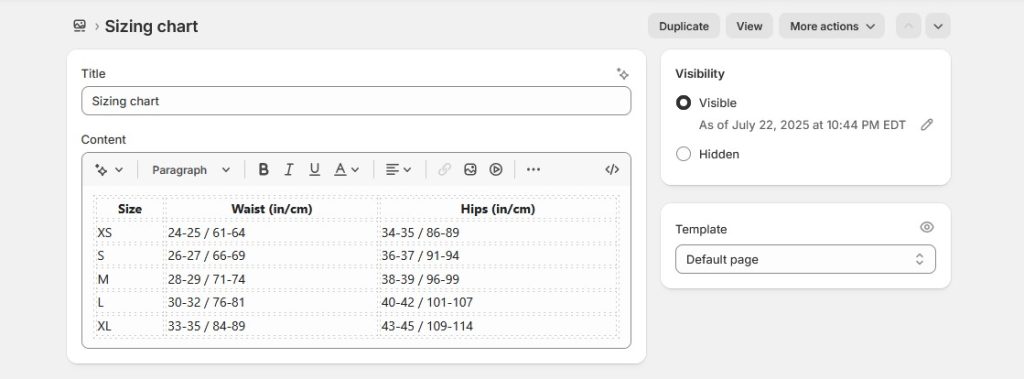Insert a video via play icon
Screen dimensions: 1024x379
click(496, 170)
